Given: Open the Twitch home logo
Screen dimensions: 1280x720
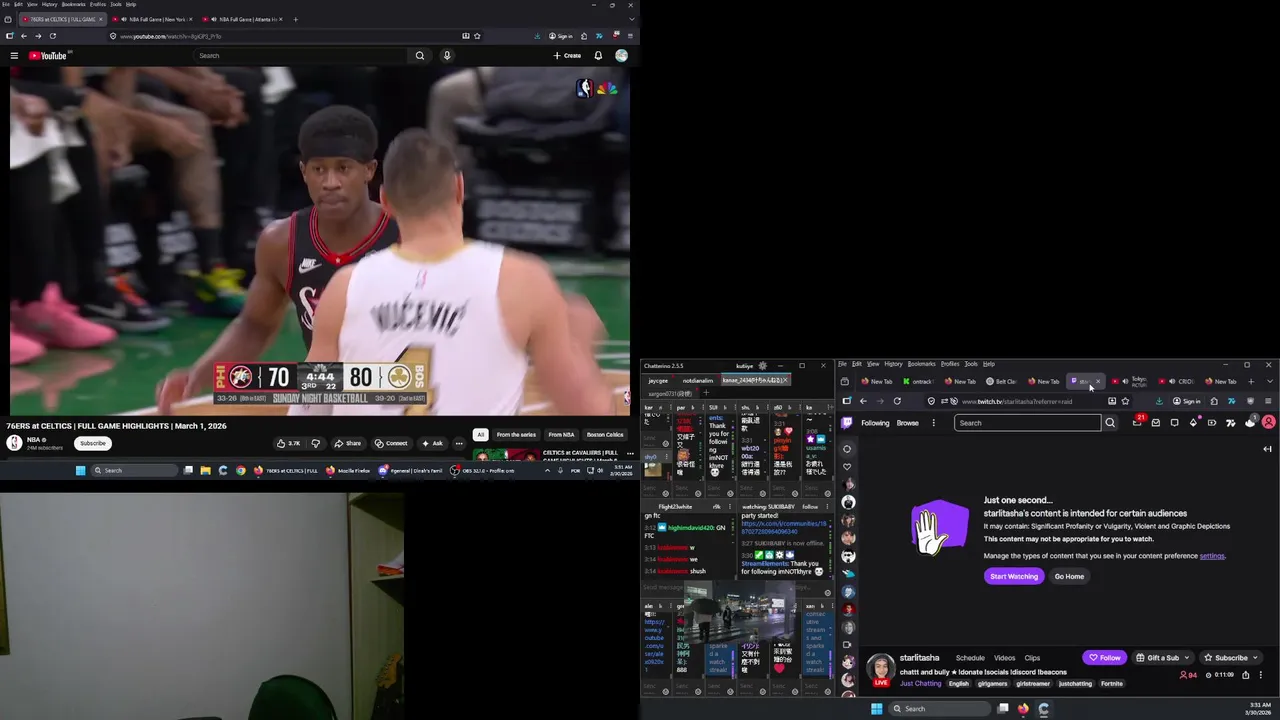Looking at the screenshot, I should (848, 423).
